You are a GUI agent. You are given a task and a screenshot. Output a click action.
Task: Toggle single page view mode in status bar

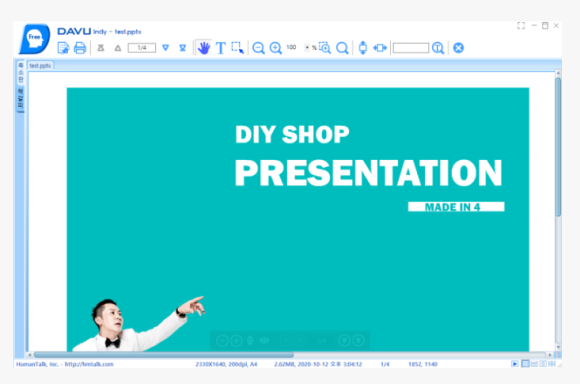525,364
